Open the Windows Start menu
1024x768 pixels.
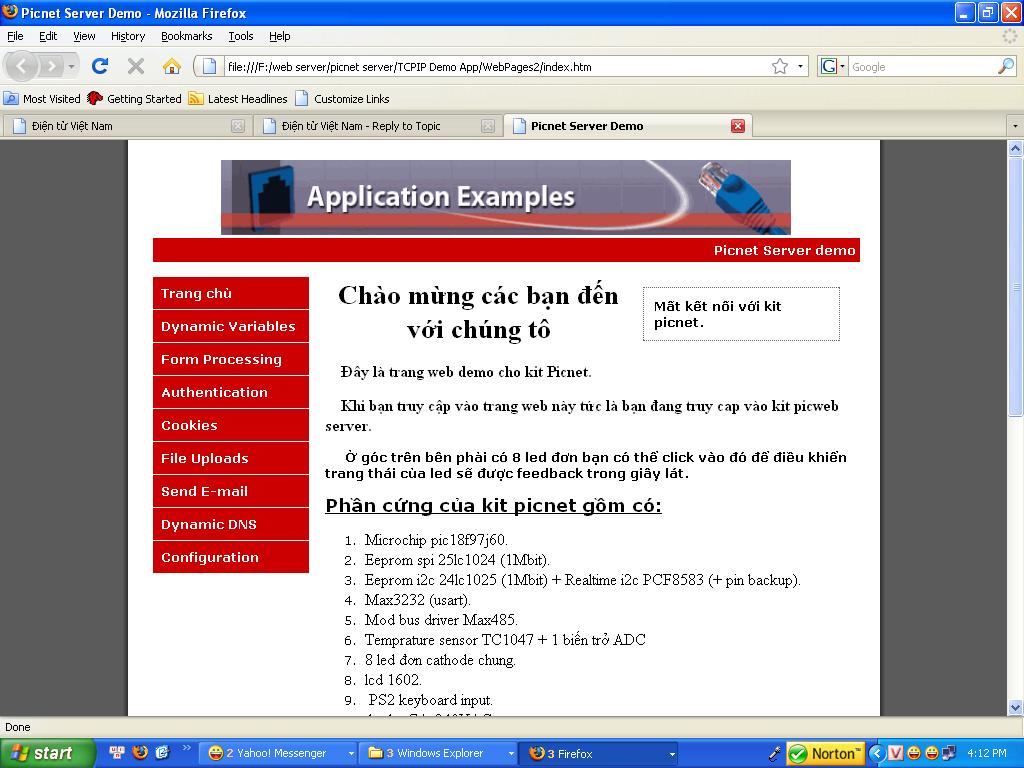click(47, 753)
